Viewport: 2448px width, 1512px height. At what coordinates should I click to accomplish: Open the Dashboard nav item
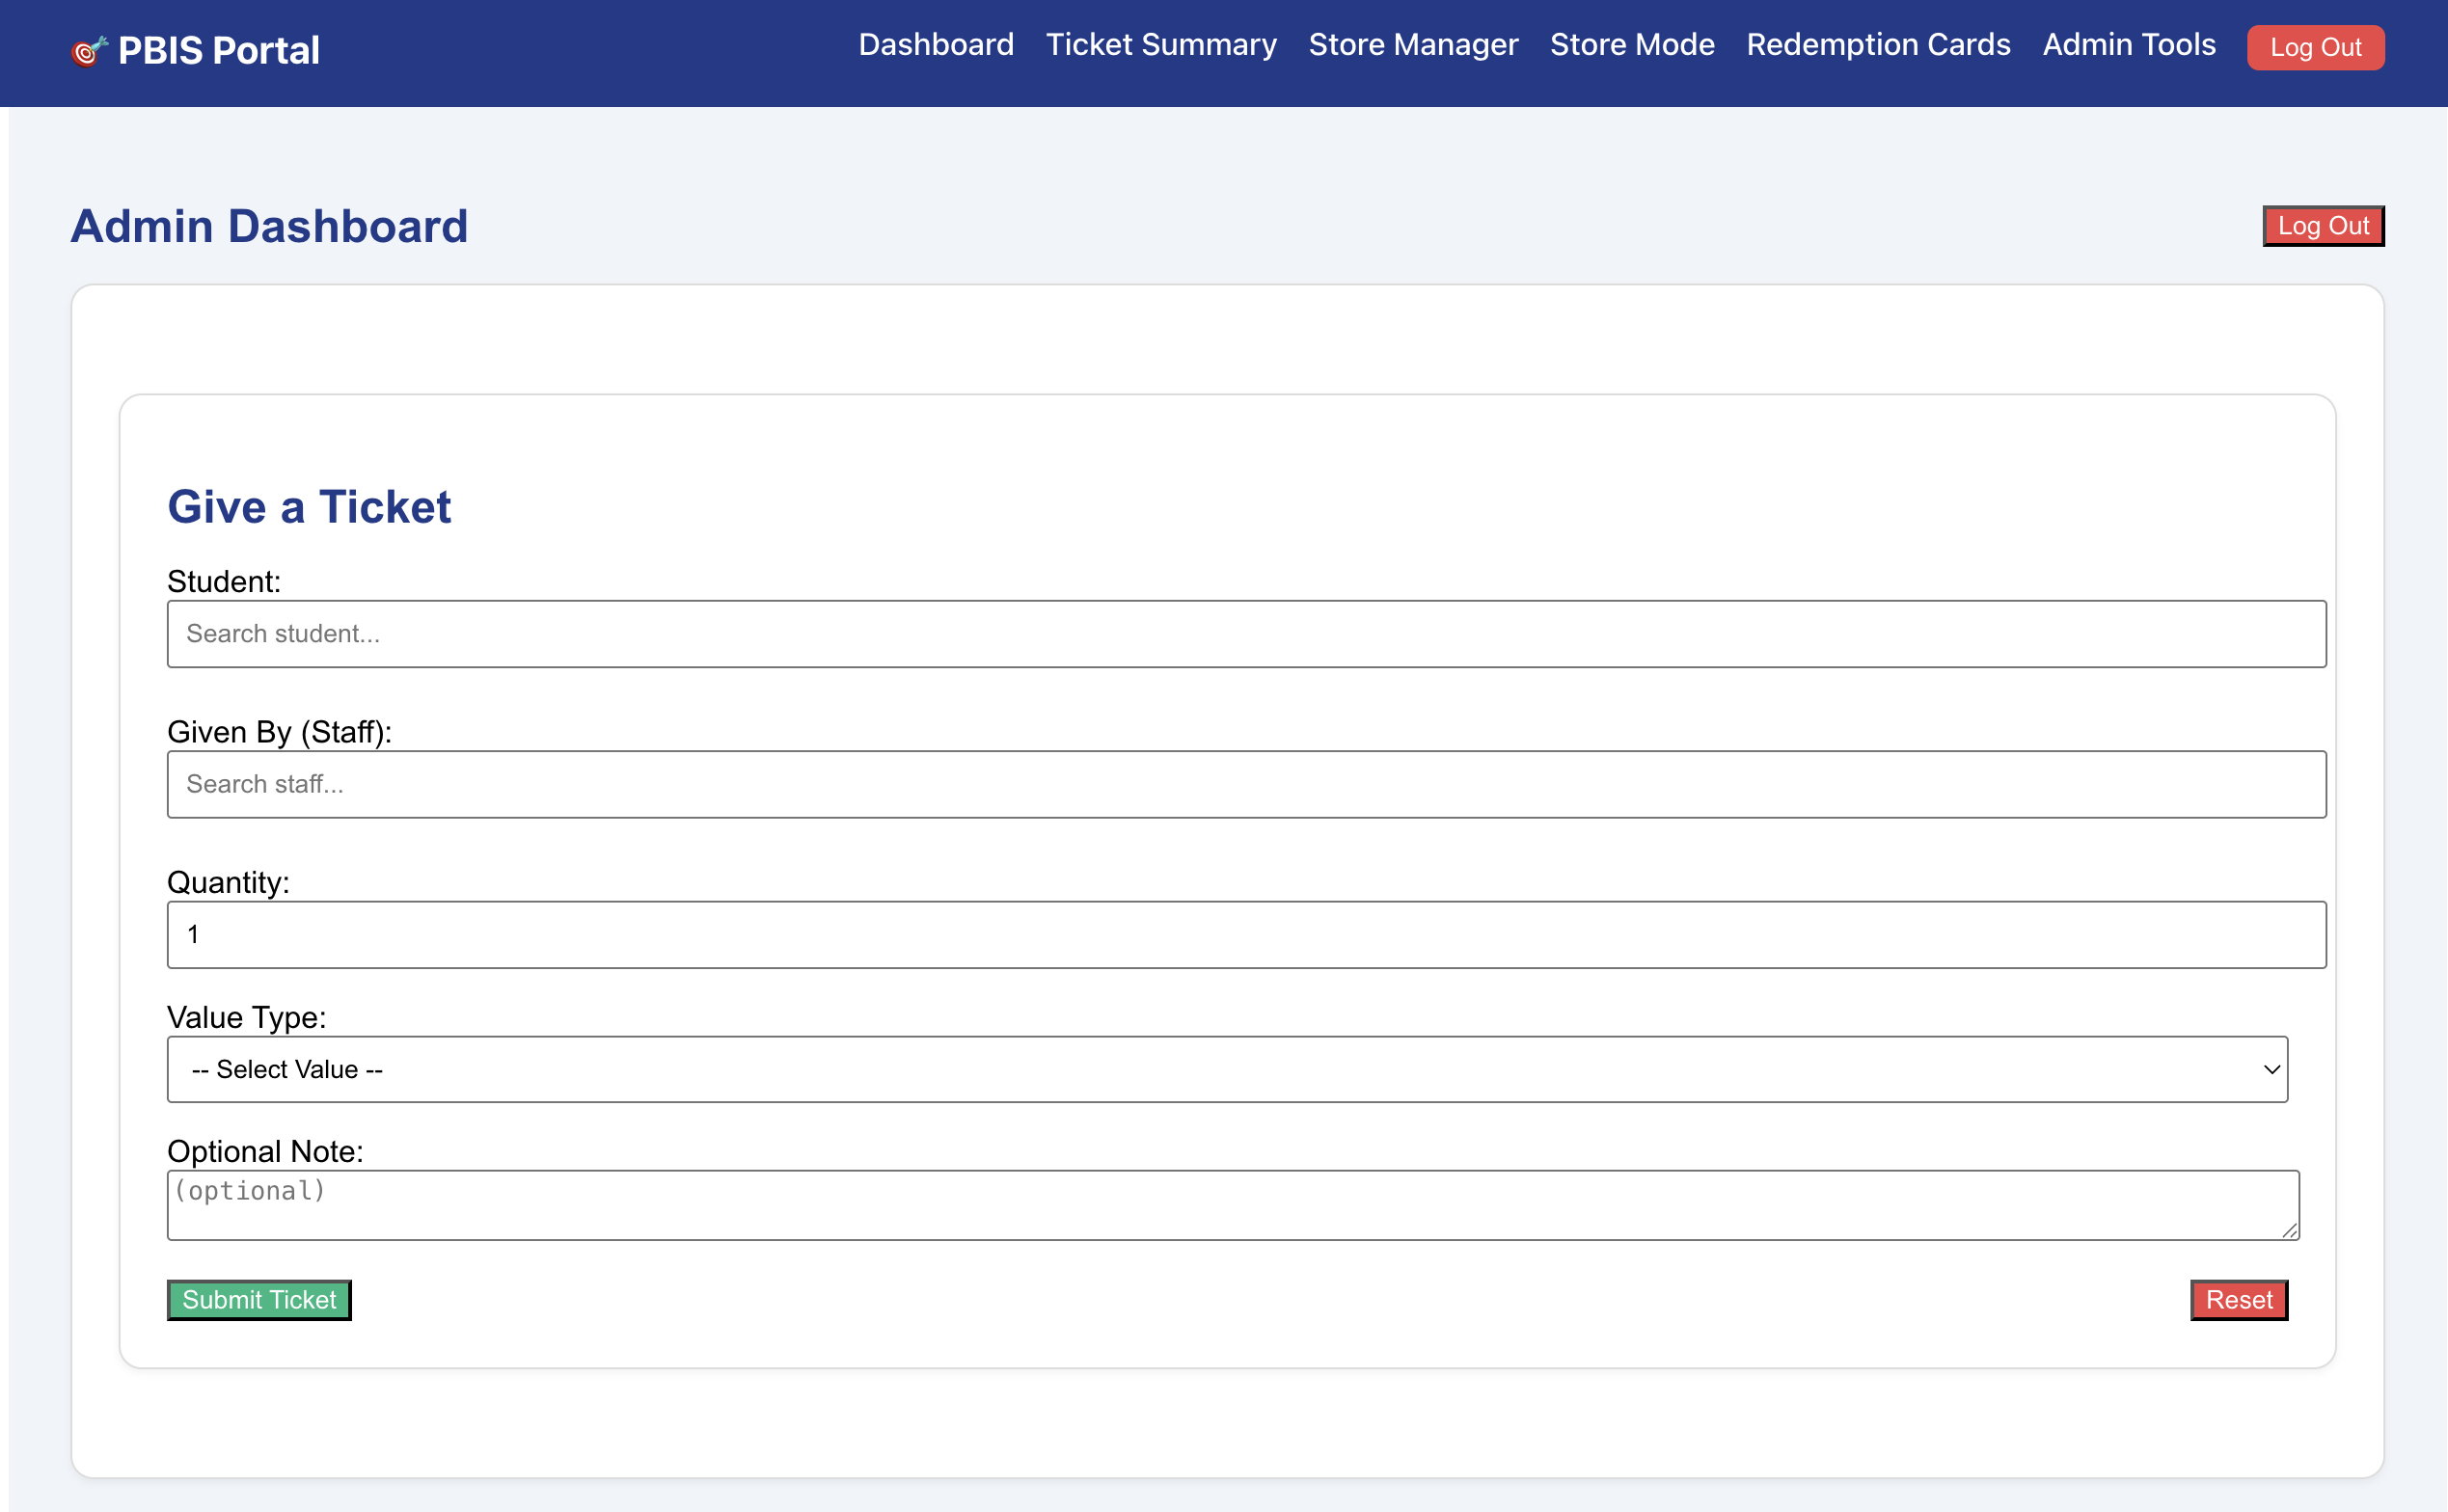click(936, 45)
